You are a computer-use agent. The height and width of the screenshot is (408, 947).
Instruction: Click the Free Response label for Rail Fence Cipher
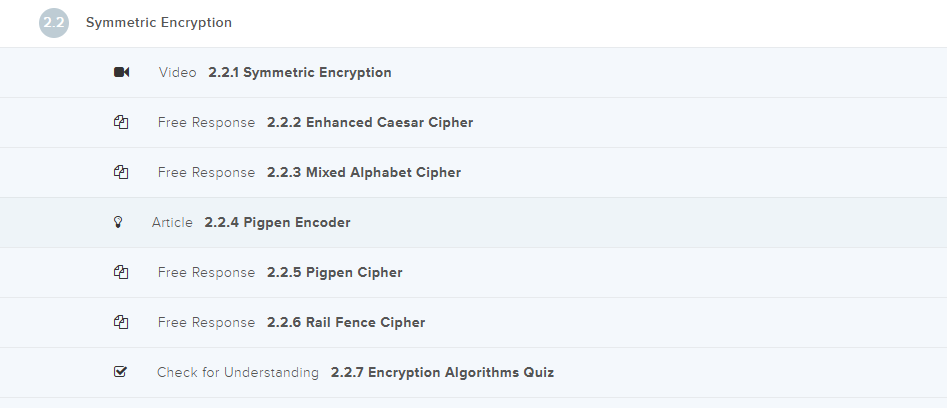pyautogui.click(x=206, y=322)
